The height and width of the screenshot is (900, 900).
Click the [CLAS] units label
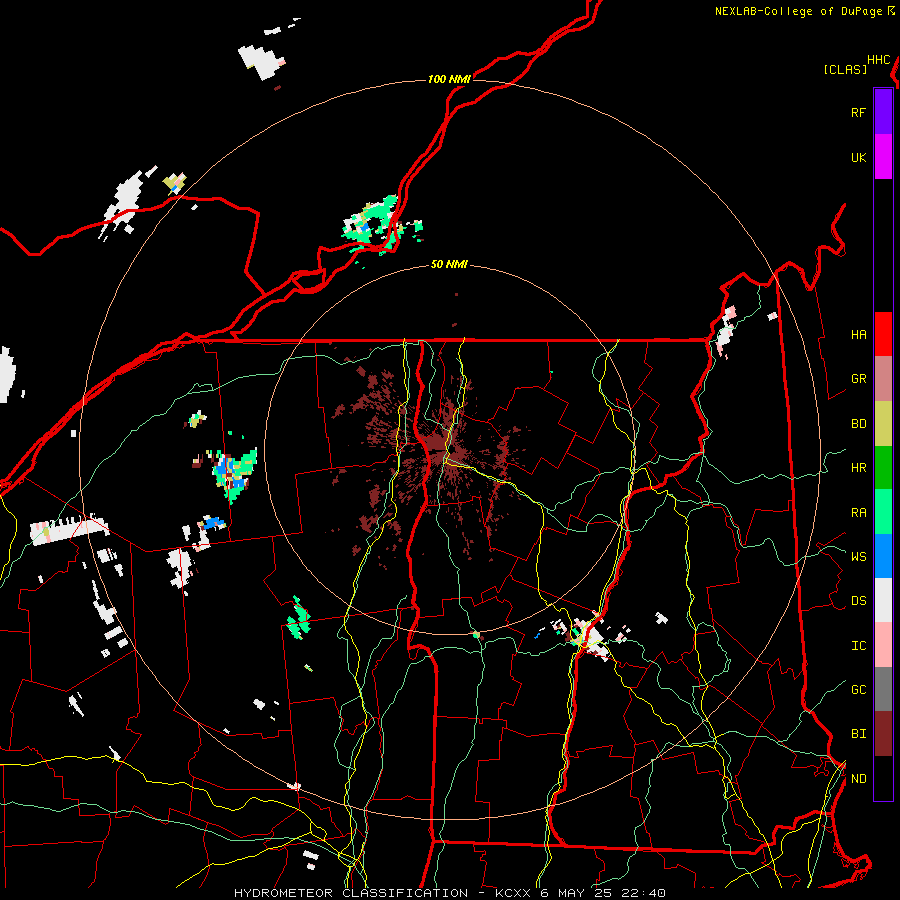coord(845,69)
